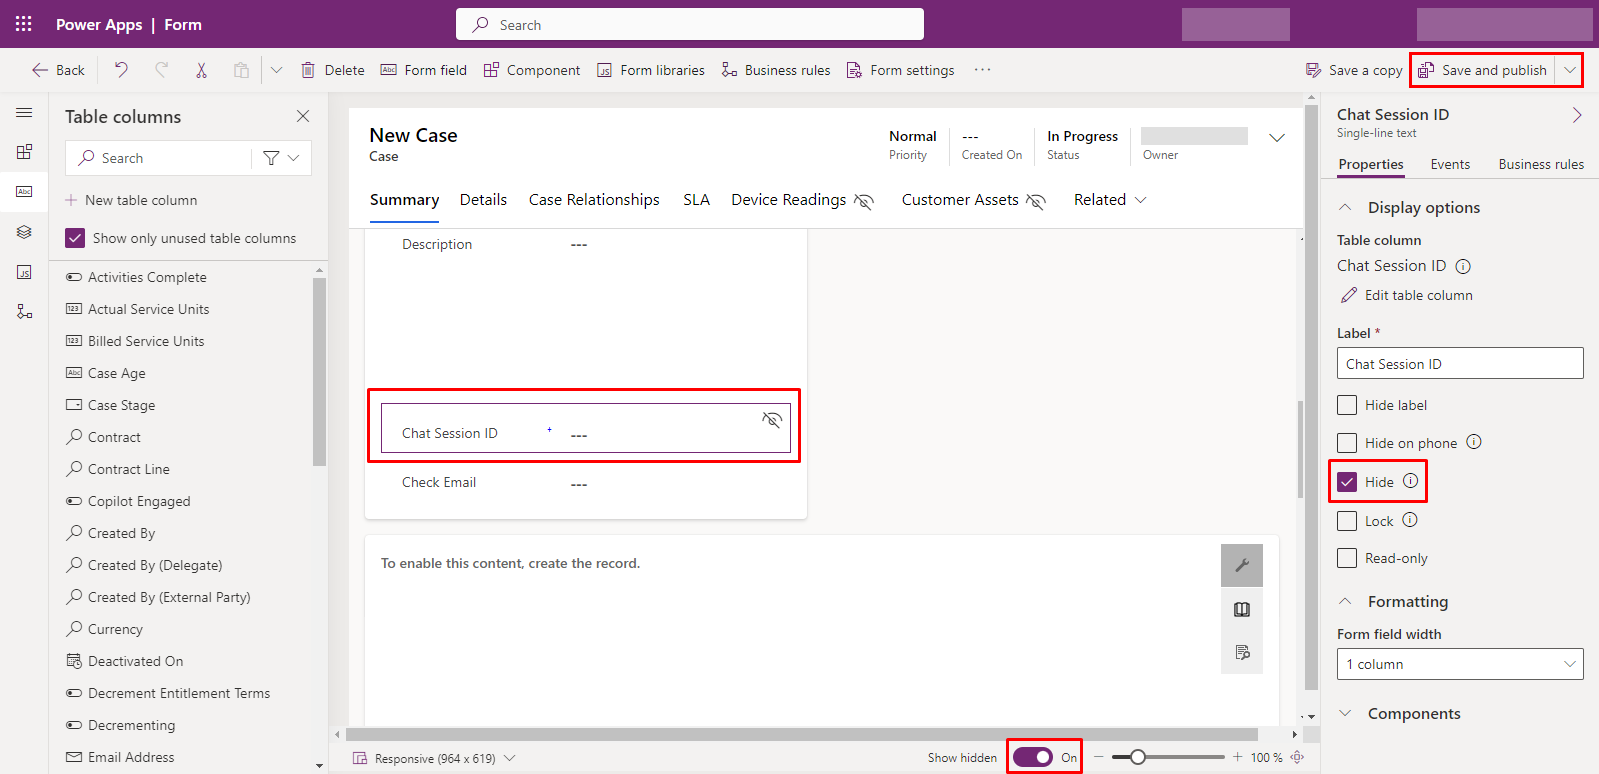The height and width of the screenshot is (774, 1599).
Task: Open the toolbar overflow ellipsis menu
Action: pyautogui.click(x=982, y=70)
